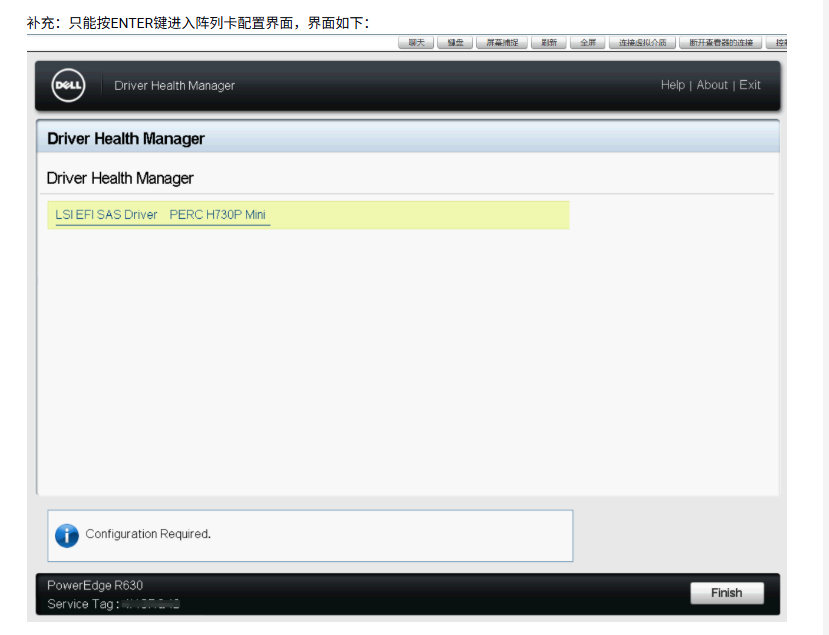Click the Dell logo icon
The height and width of the screenshot is (635, 829).
pos(68,86)
